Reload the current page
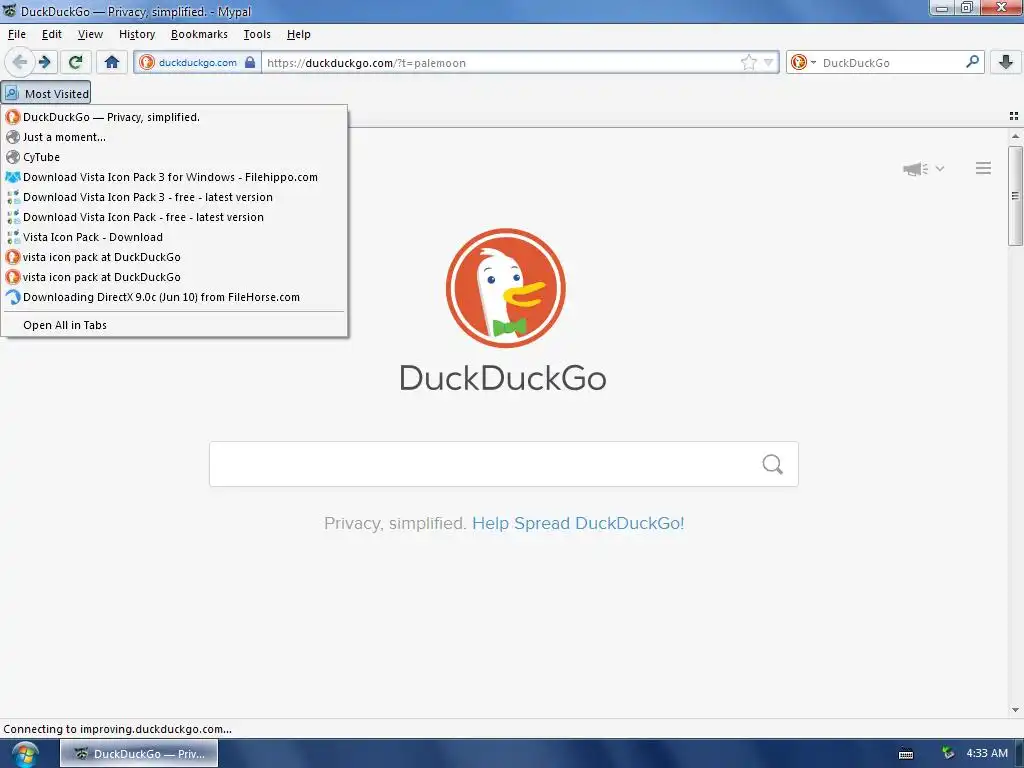Viewport: 1024px width, 768px height. [x=75, y=62]
